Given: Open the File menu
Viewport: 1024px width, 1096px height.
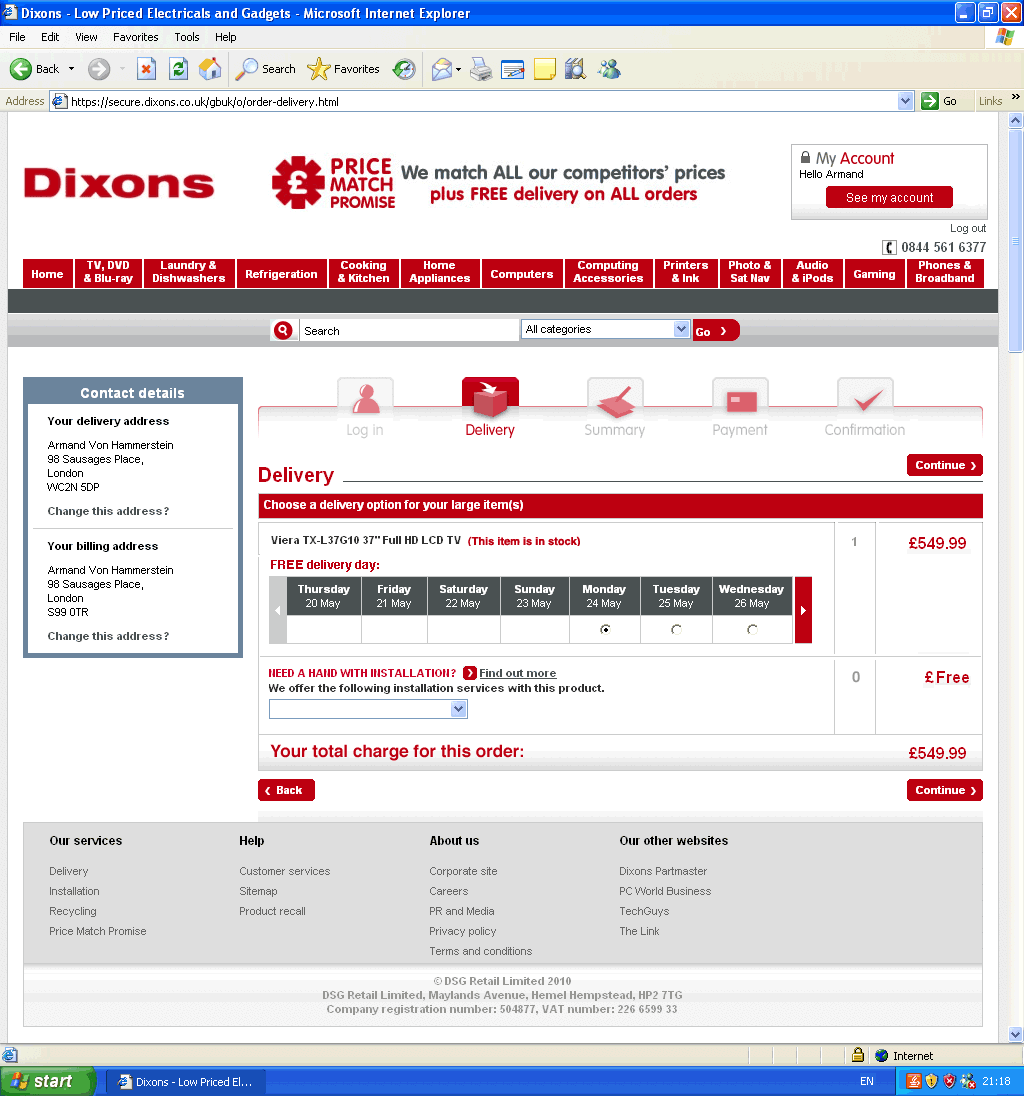Looking at the screenshot, I should pyautogui.click(x=17, y=37).
